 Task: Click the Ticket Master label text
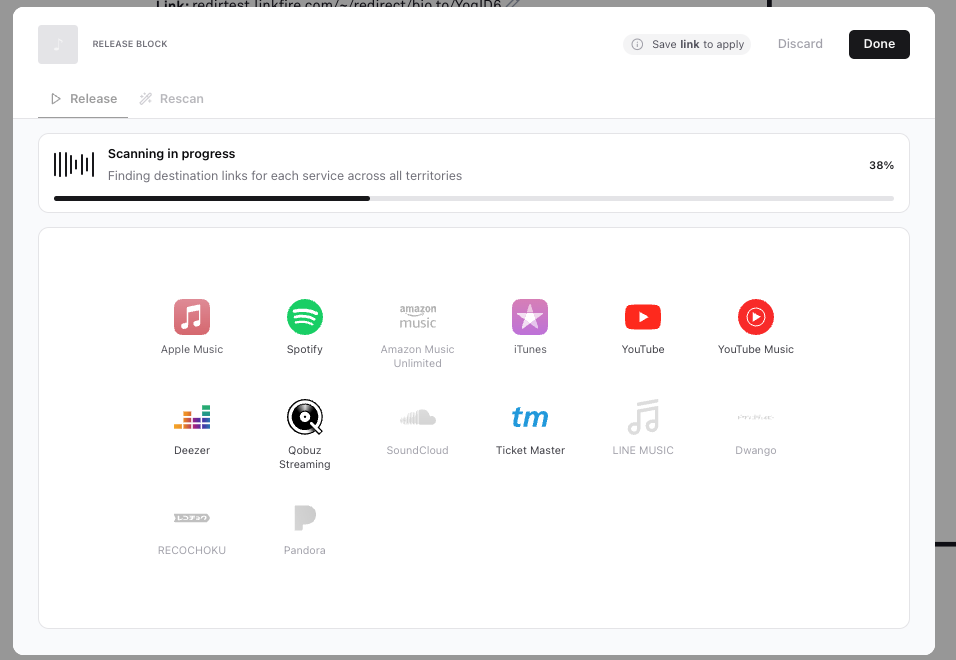[x=530, y=450]
